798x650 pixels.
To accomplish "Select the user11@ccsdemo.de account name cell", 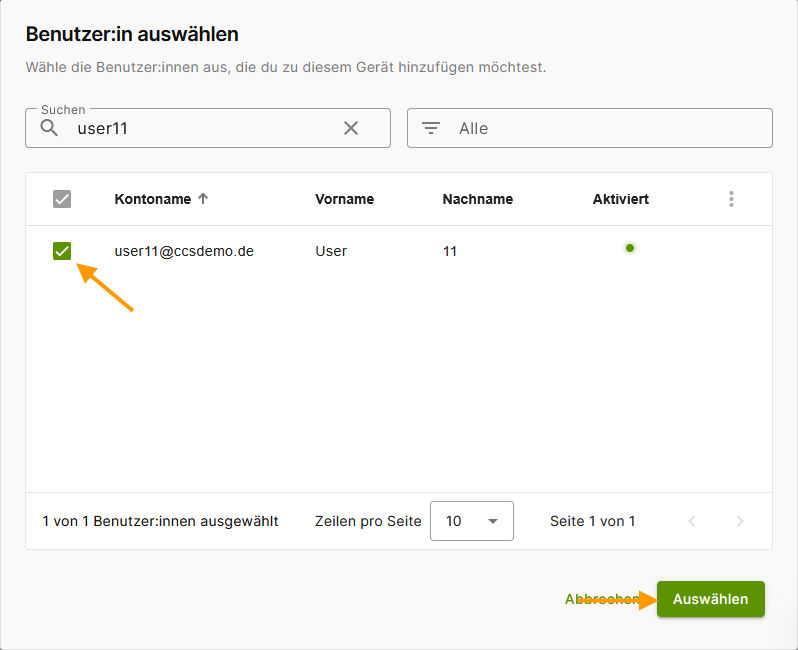I will (184, 251).
